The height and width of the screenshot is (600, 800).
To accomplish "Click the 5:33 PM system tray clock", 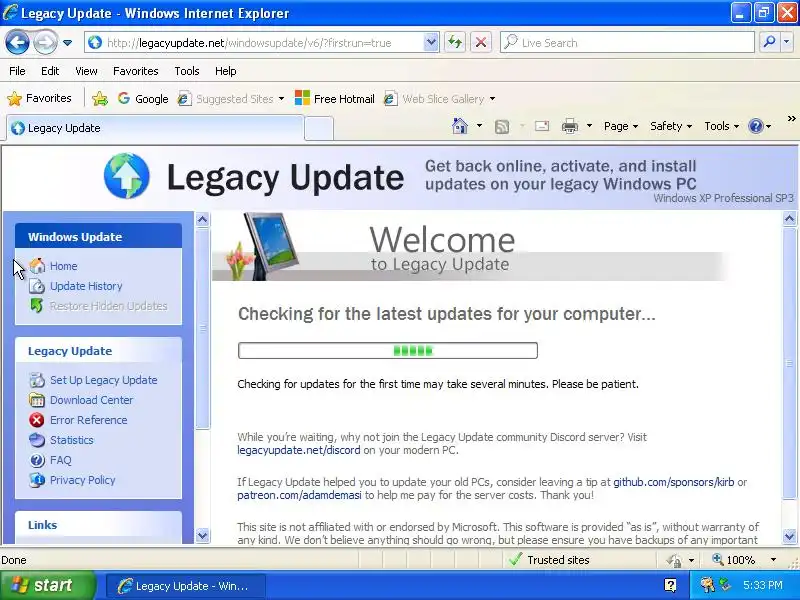I will point(762,585).
